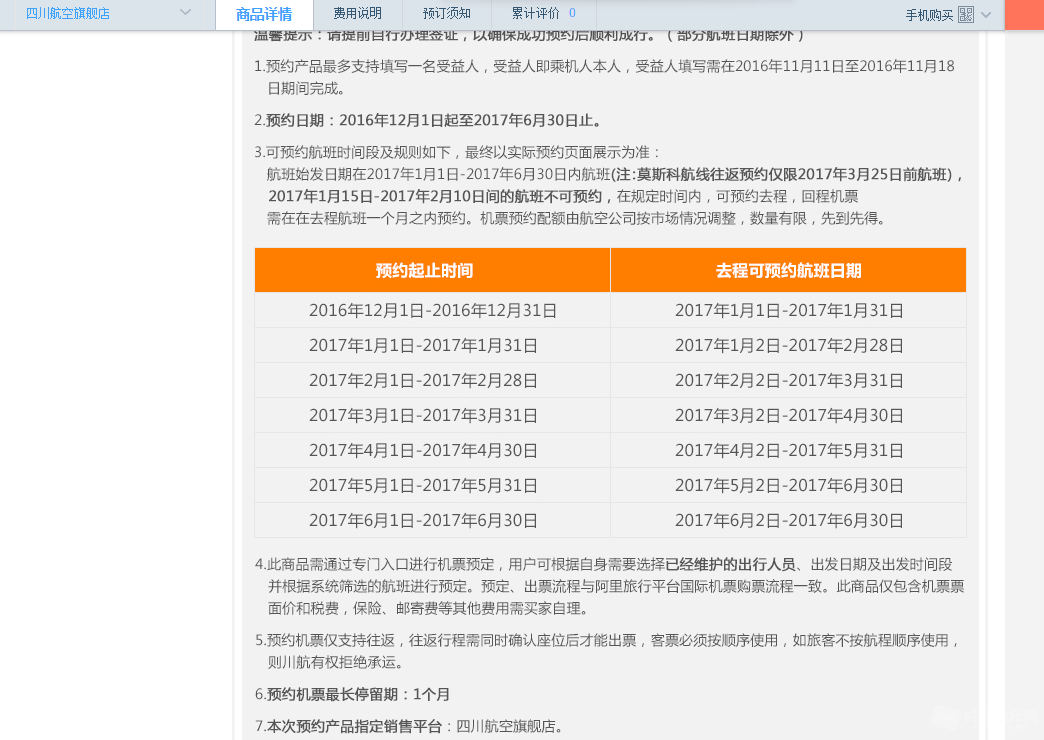Click the bold text 已经维护的出行人员
Screen dimensions: 1044x740
(731, 565)
